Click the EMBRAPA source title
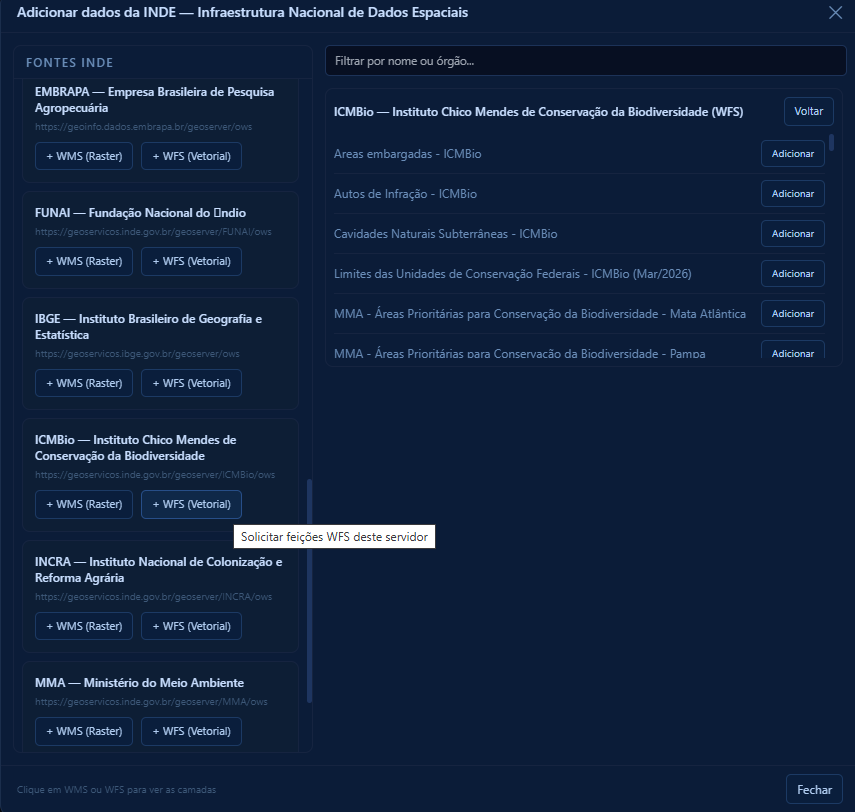The height and width of the screenshot is (812, 855). click(x=154, y=100)
